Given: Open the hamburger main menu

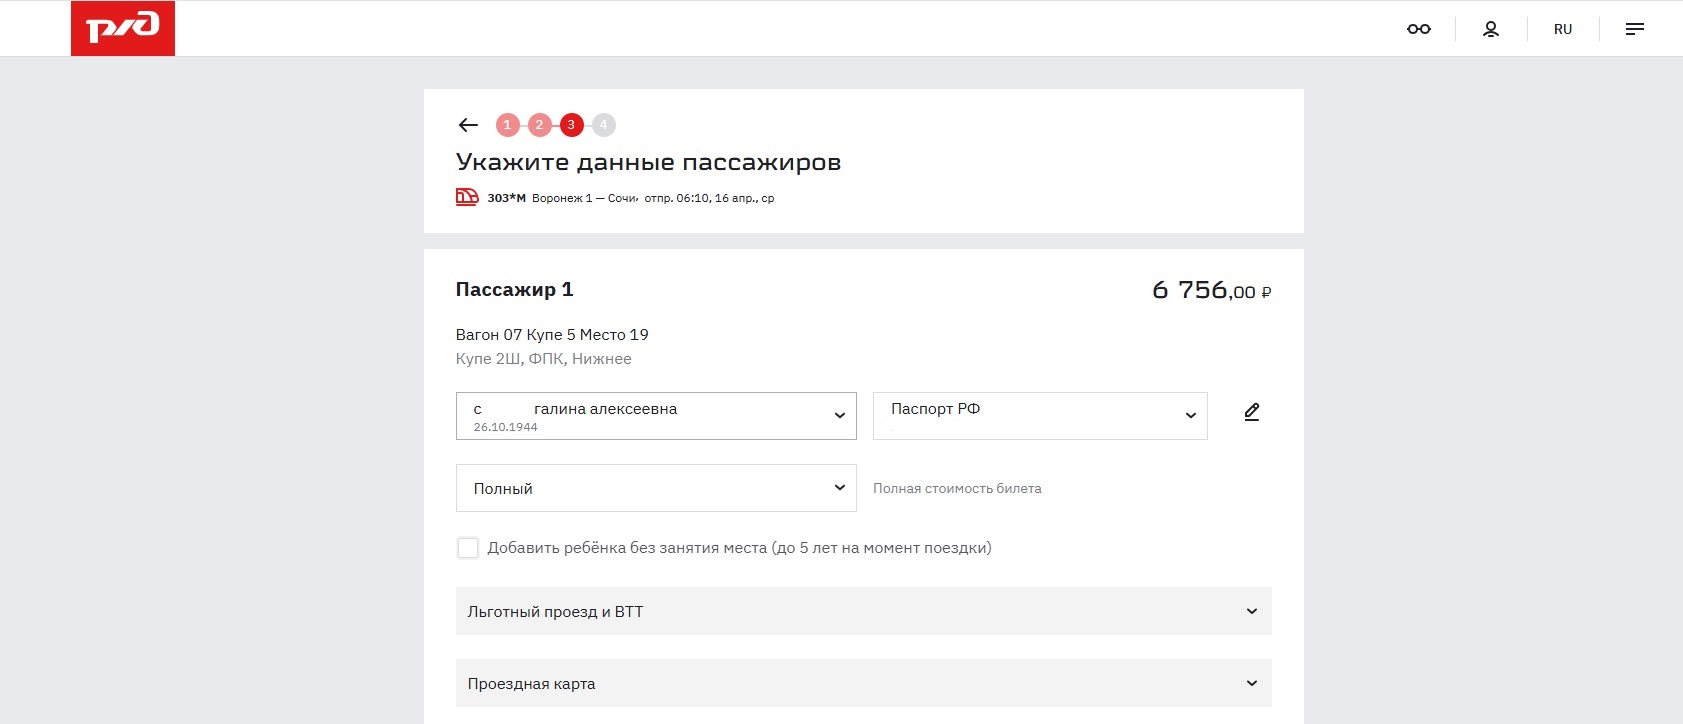Looking at the screenshot, I should [1634, 29].
